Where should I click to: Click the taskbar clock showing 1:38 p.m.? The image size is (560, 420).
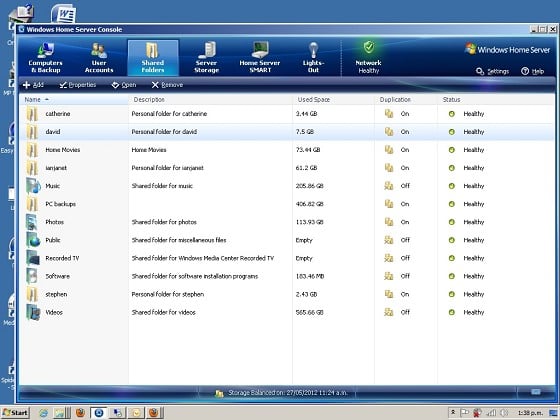pos(530,413)
